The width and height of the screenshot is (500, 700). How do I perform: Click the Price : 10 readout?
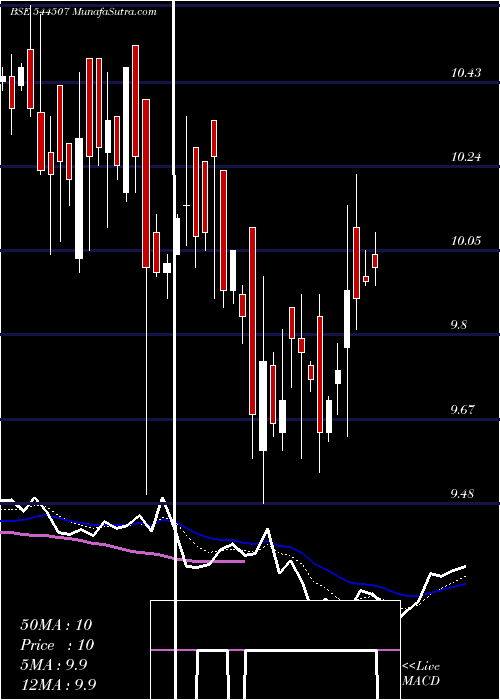(x=57, y=645)
